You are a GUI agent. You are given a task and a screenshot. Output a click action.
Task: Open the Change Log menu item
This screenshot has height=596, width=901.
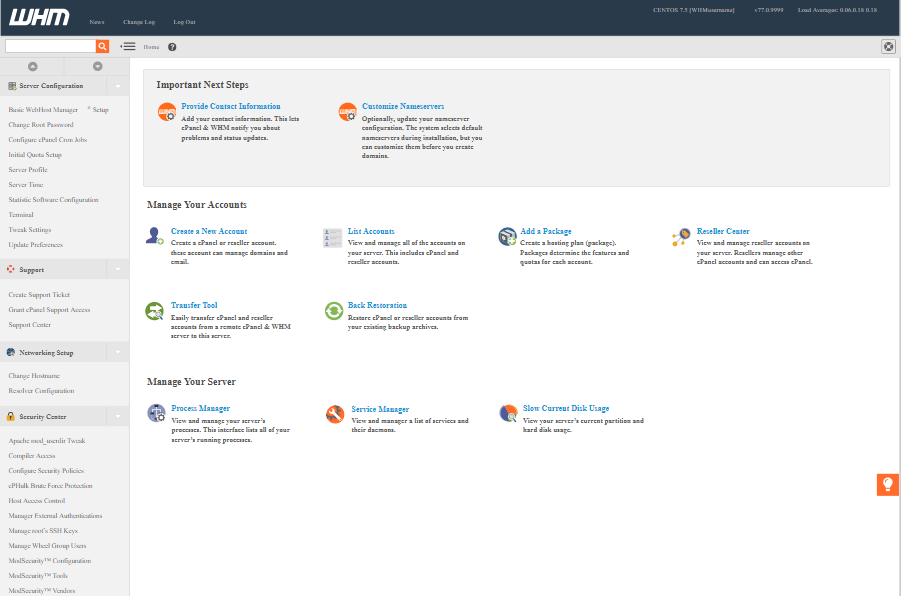pyautogui.click(x=139, y=22)
